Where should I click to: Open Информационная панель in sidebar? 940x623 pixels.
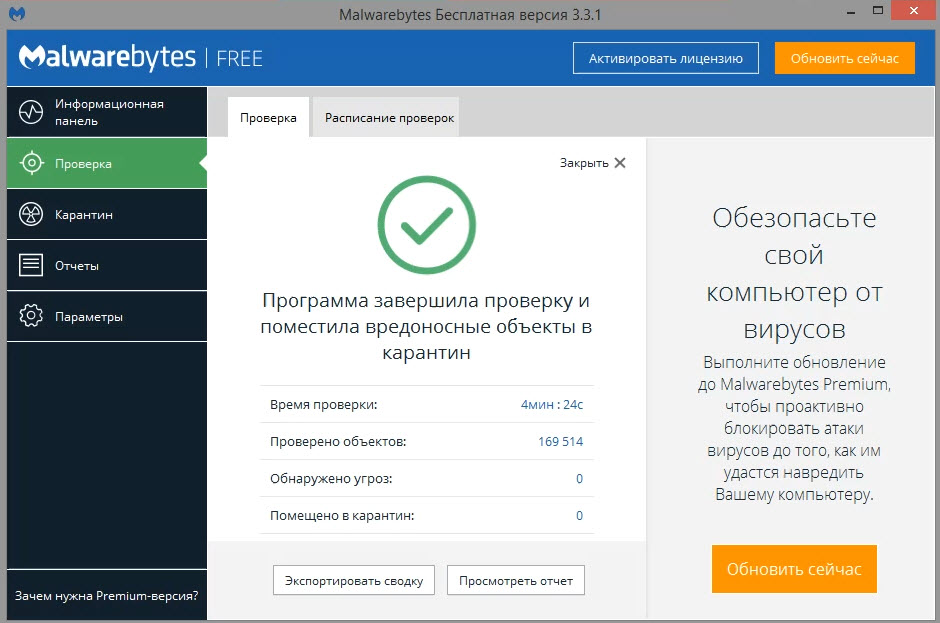[x=107, y=112]
